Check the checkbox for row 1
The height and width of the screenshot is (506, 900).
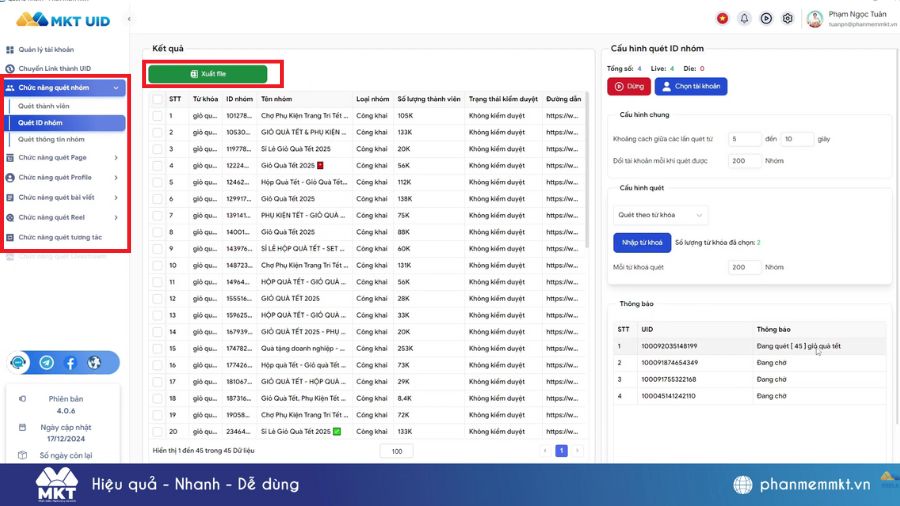click(157, 116)
